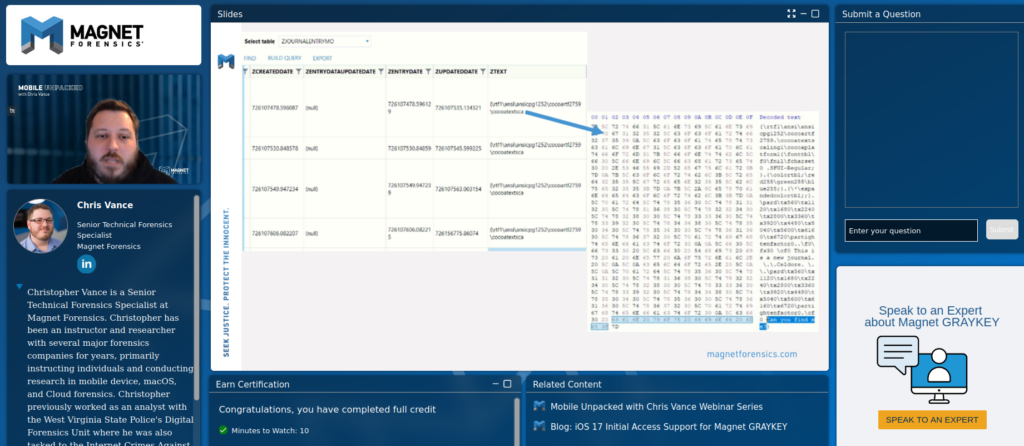
Task: Click cell 726107535.134321
Action: tap(458, 107)
